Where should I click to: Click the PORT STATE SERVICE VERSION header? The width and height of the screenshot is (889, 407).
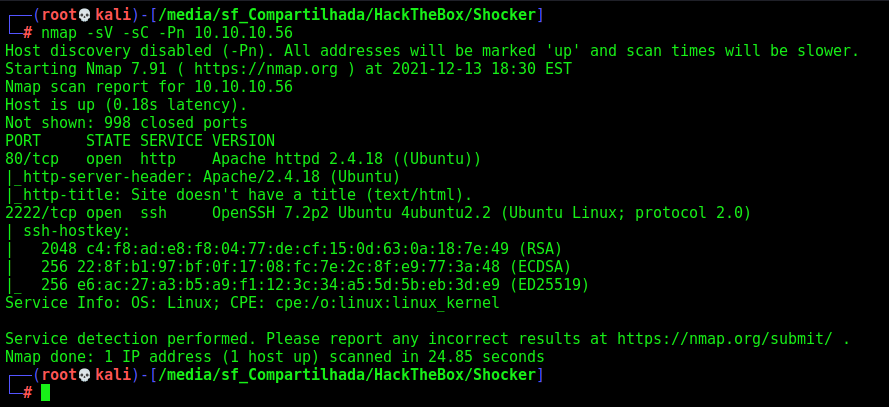coord(140,141)
